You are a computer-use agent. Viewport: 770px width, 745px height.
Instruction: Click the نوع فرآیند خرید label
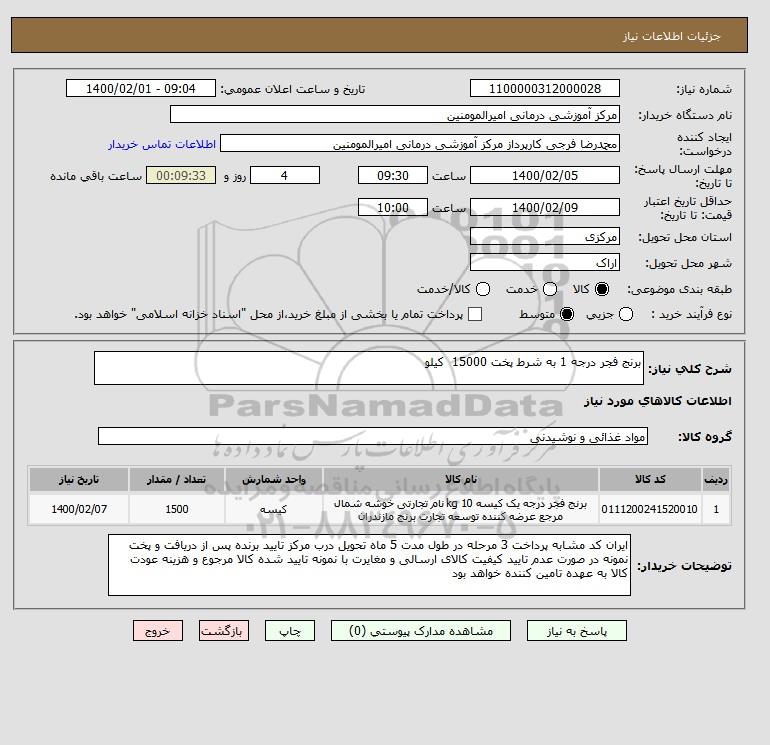[691, 314]
